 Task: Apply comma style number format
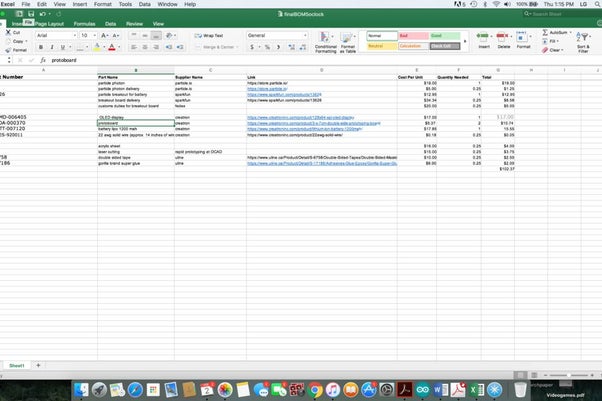[x=278, y=47]
